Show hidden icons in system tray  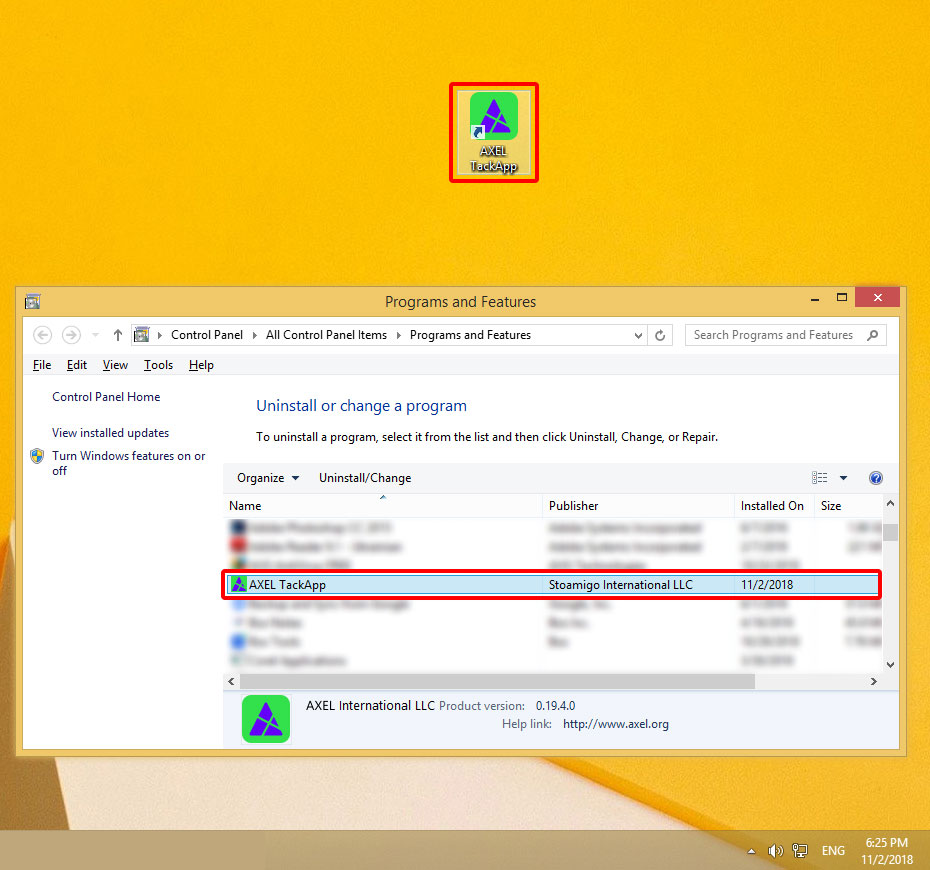coord(751,851)
